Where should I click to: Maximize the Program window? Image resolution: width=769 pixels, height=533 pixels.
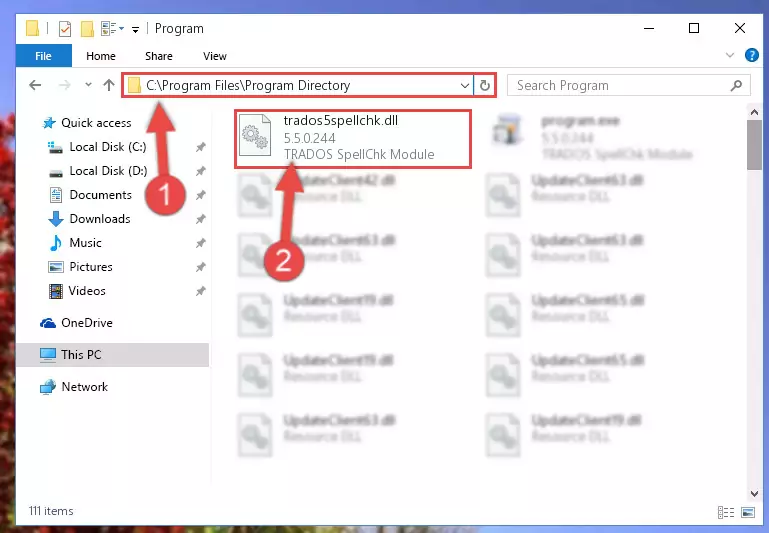click(694, 28)
